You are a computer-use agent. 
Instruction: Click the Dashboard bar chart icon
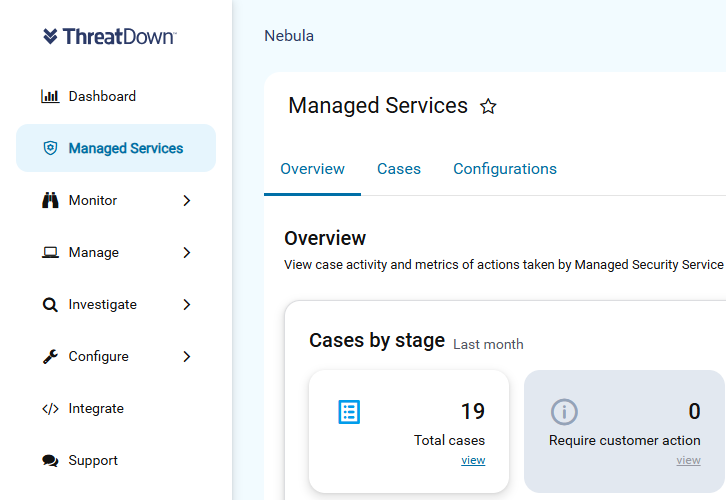click(x=50, y=96)
